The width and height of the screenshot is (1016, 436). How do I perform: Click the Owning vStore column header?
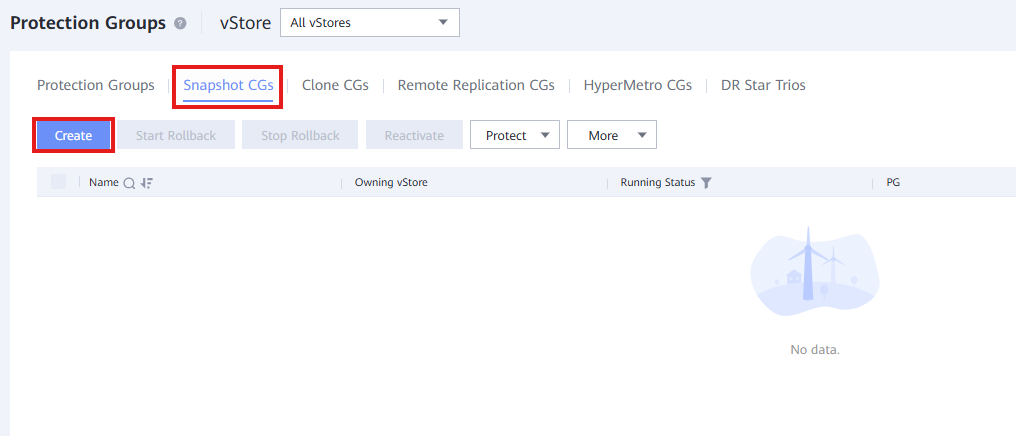[391, 183]
